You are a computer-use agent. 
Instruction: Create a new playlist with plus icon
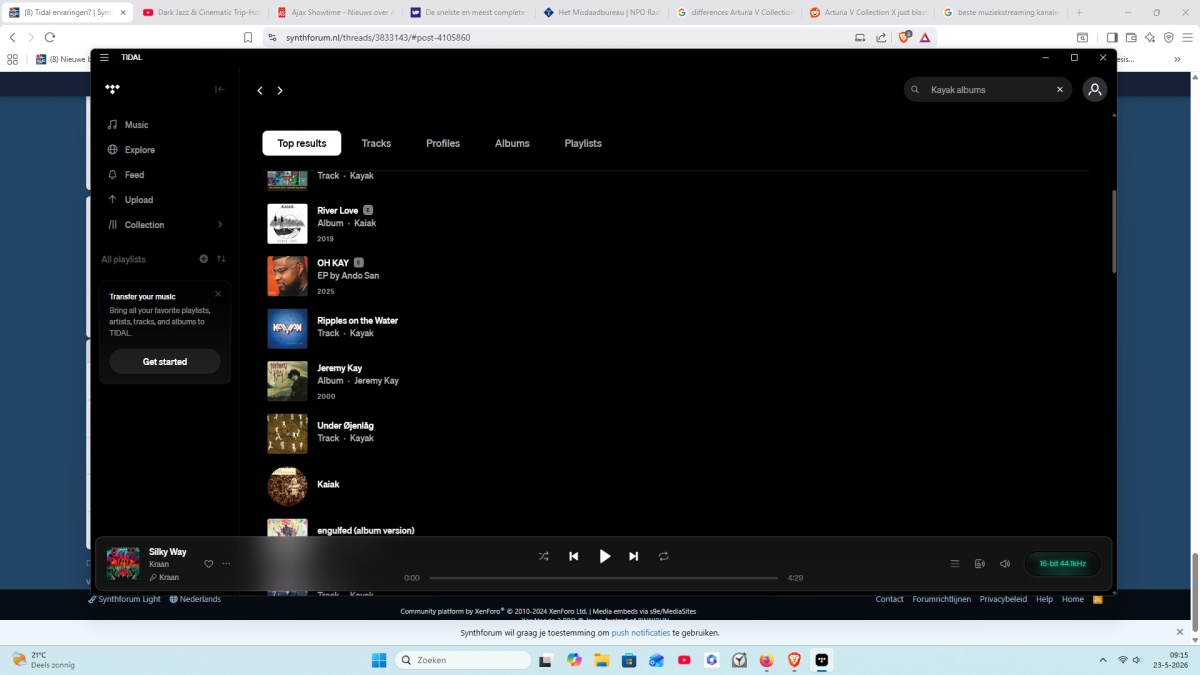pos(204,259)
